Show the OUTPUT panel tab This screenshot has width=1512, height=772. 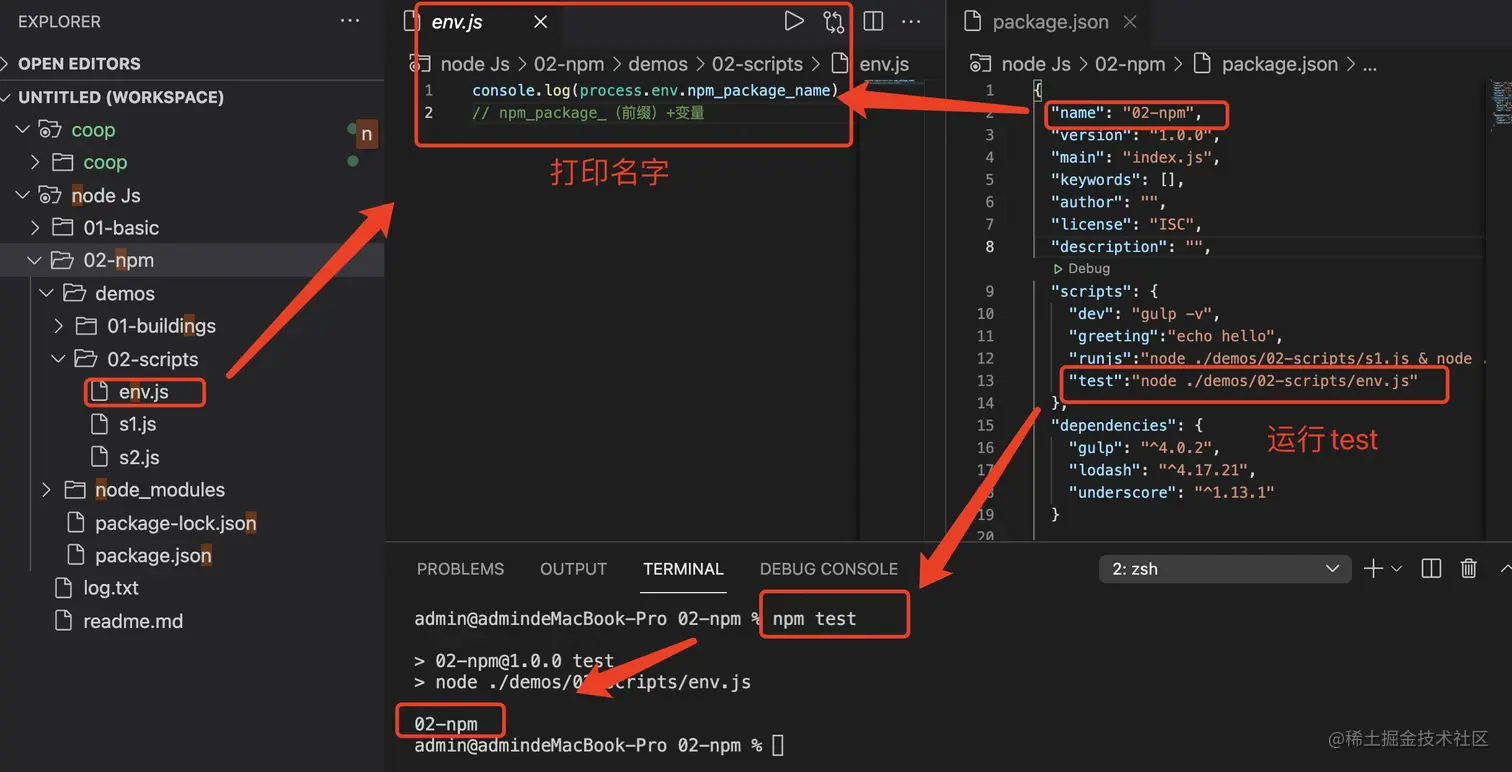[x=573, y=569]
